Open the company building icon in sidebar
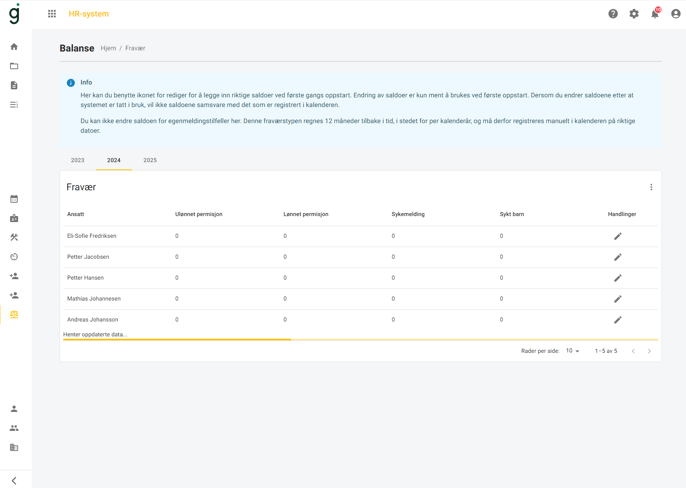686x488 pixels. [14, 447]
